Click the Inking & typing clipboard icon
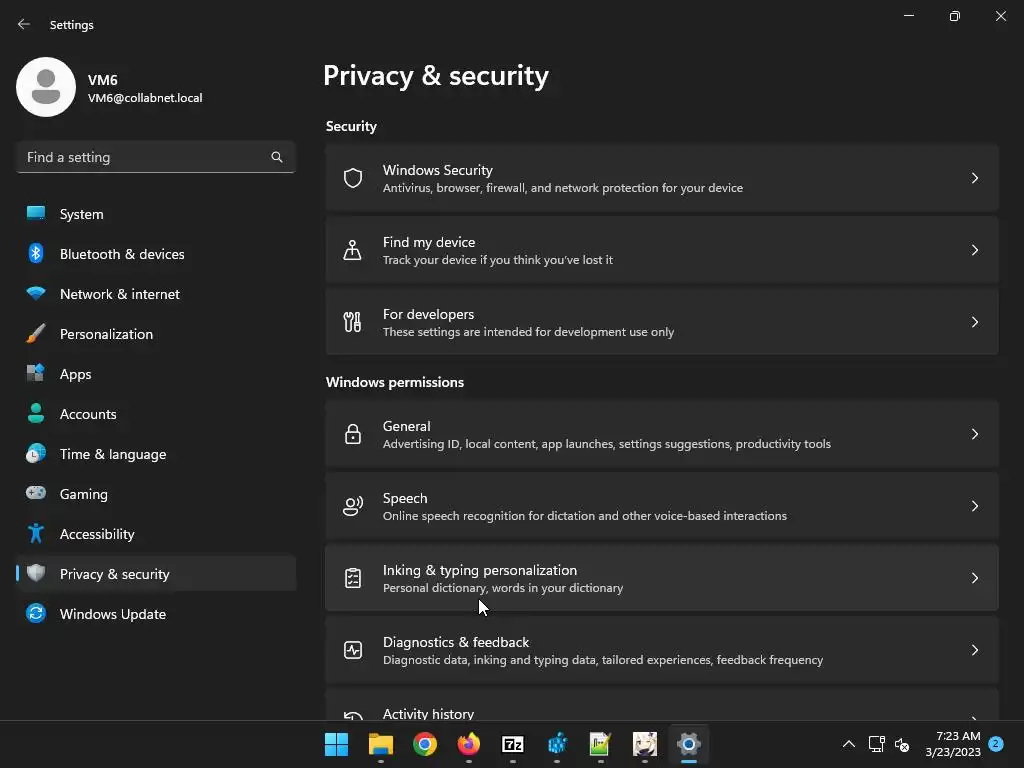This screenshot has width=1024, height=768. (x=352, y=578)
